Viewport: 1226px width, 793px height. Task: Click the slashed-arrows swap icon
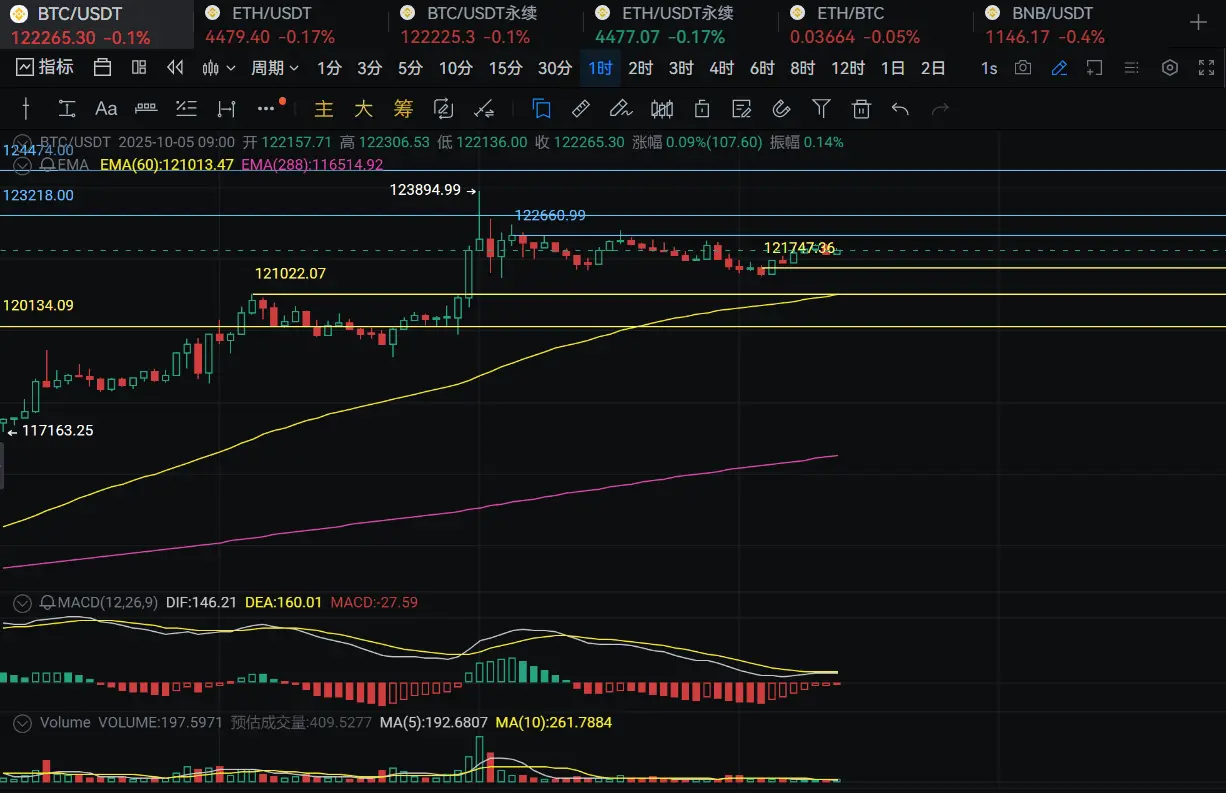point(483,109)
